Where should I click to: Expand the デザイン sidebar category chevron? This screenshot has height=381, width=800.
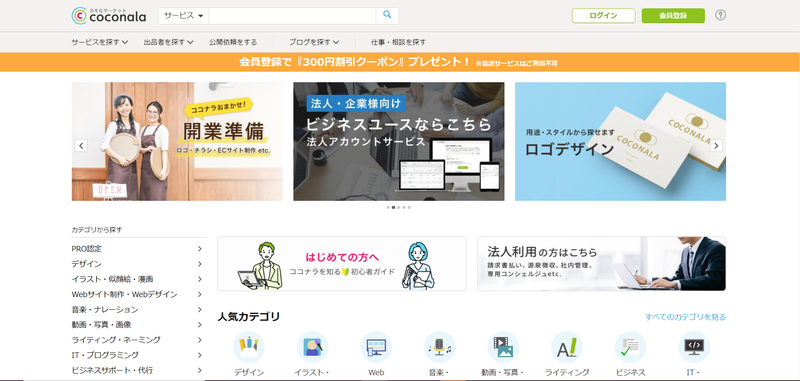(199, 264)
